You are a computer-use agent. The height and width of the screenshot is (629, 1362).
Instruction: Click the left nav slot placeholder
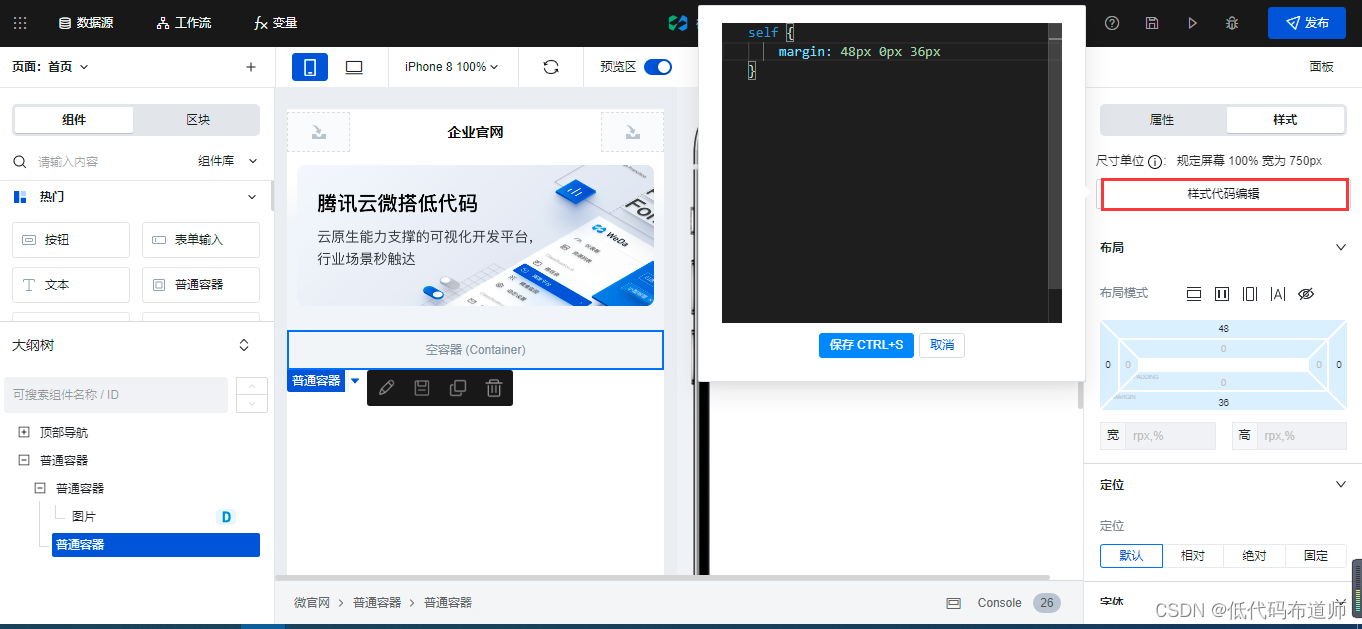[x=318, y=132]
